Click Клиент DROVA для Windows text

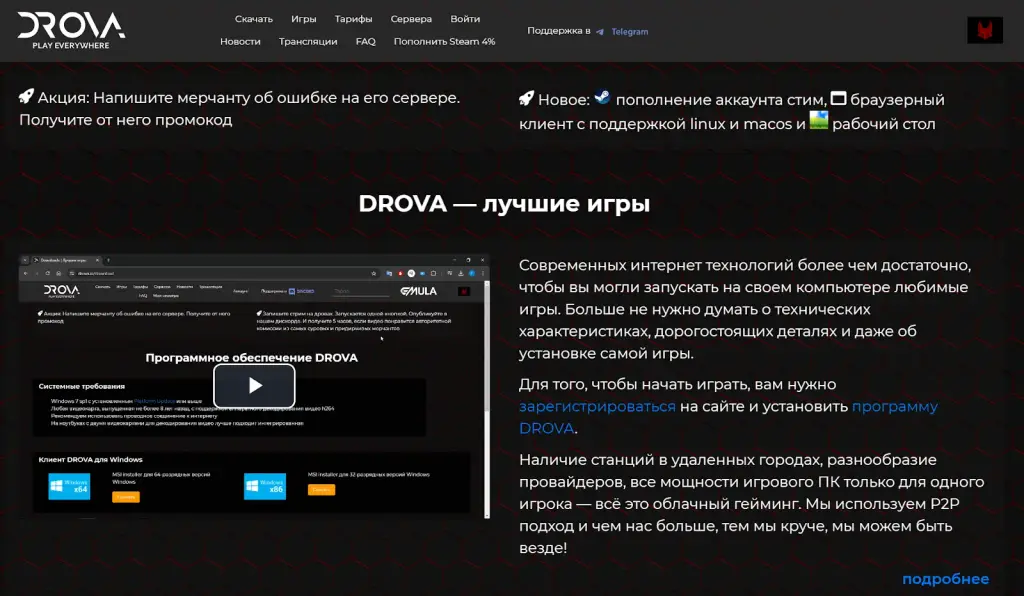point(90,460)
